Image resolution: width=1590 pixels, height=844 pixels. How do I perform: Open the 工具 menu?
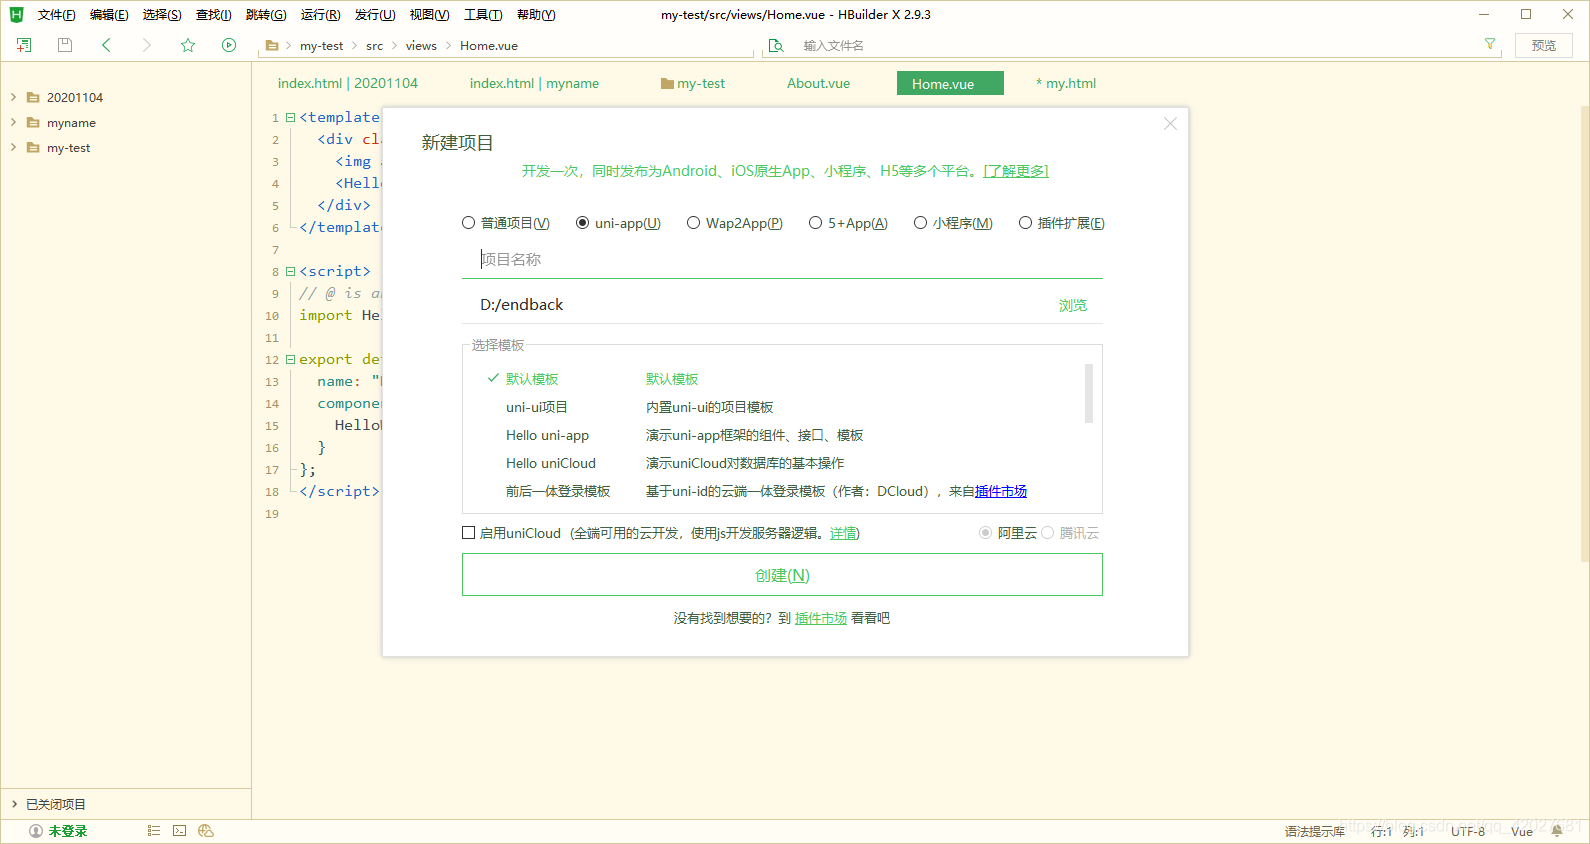[483, 15]
